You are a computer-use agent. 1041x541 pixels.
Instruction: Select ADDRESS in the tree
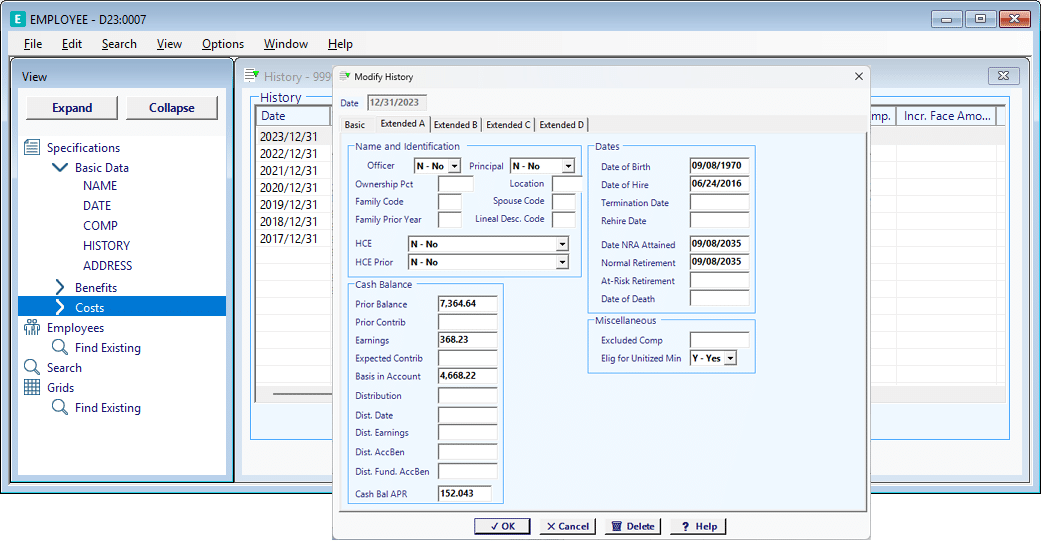(108, 266)
